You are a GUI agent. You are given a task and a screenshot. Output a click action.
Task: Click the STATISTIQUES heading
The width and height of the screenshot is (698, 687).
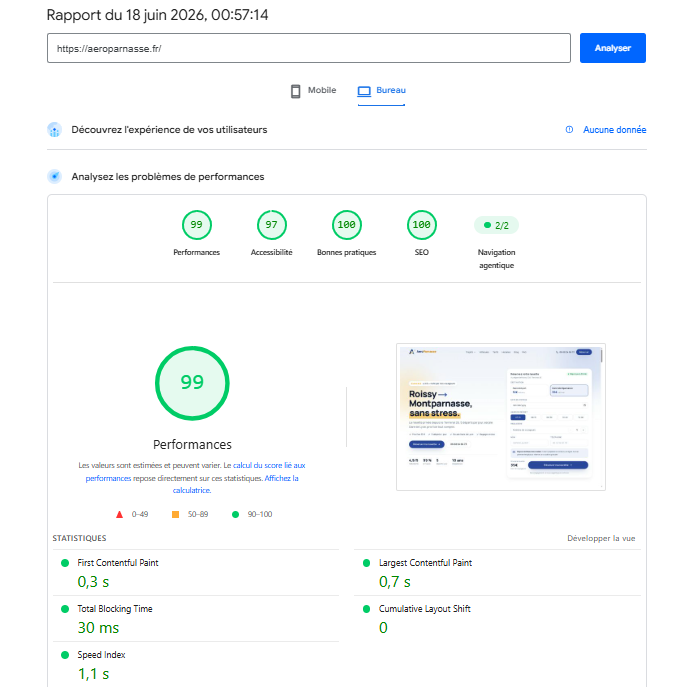tap(79, 538)
